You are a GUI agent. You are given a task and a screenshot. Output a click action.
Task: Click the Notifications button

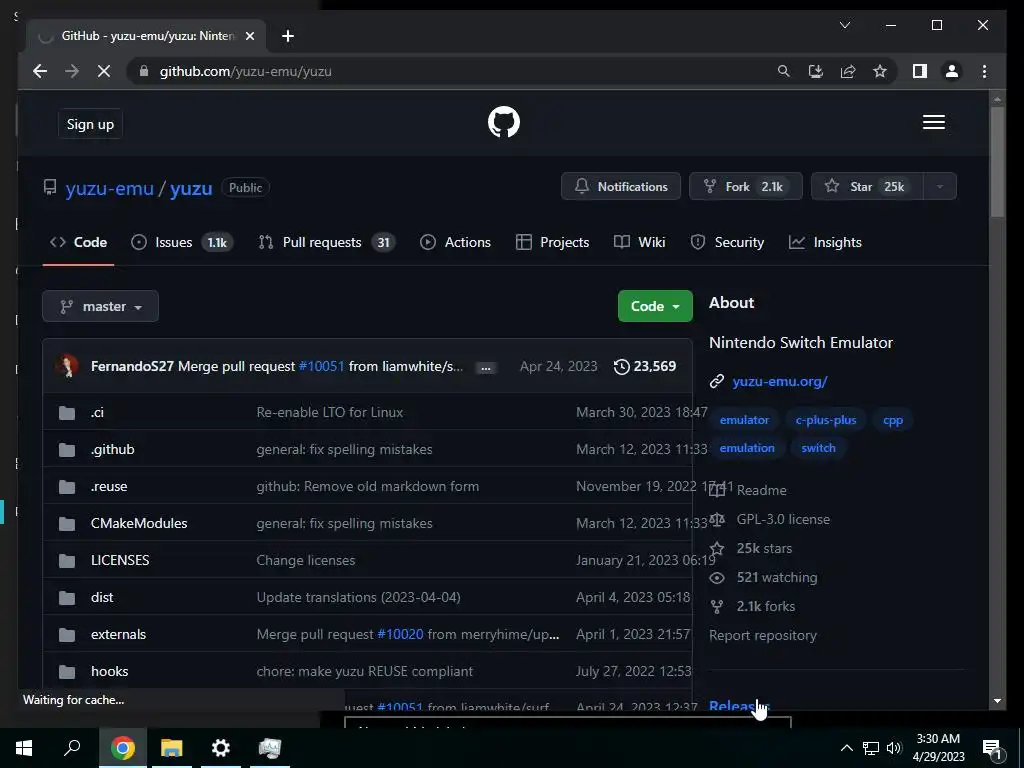(620, 187)
